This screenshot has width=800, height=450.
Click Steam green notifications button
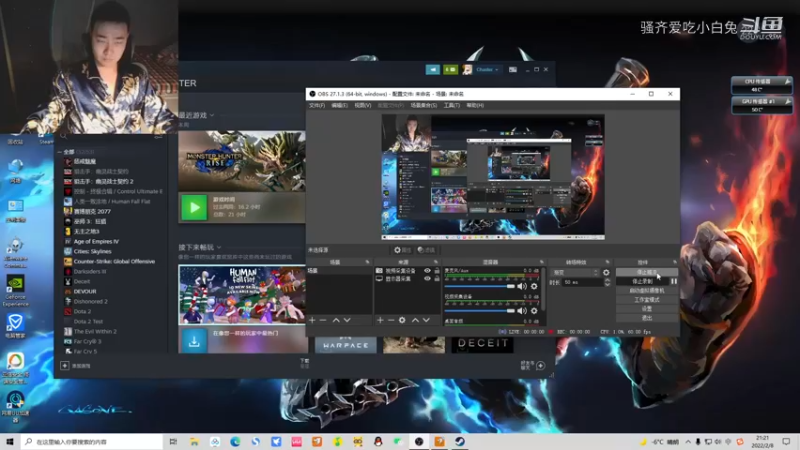coord(451,69)
